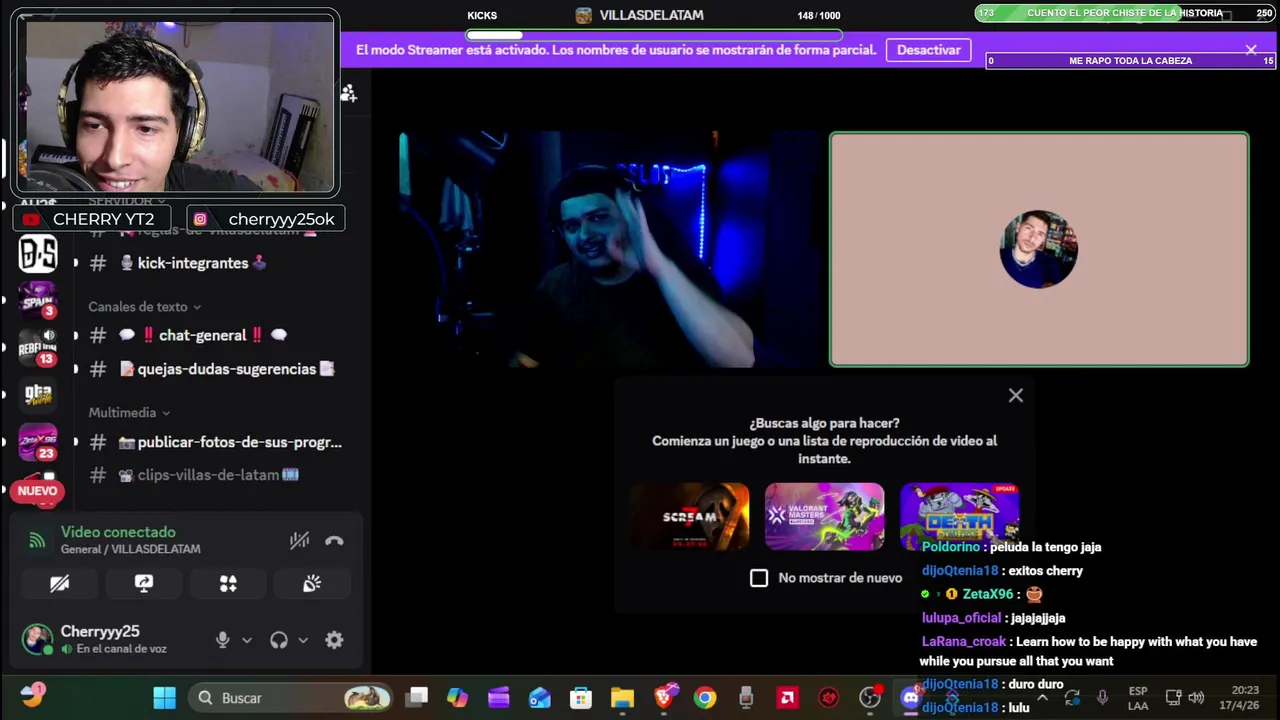Toggle noise suppression waveform icon
Screen dimensions: 1280x720
(299, 541)
